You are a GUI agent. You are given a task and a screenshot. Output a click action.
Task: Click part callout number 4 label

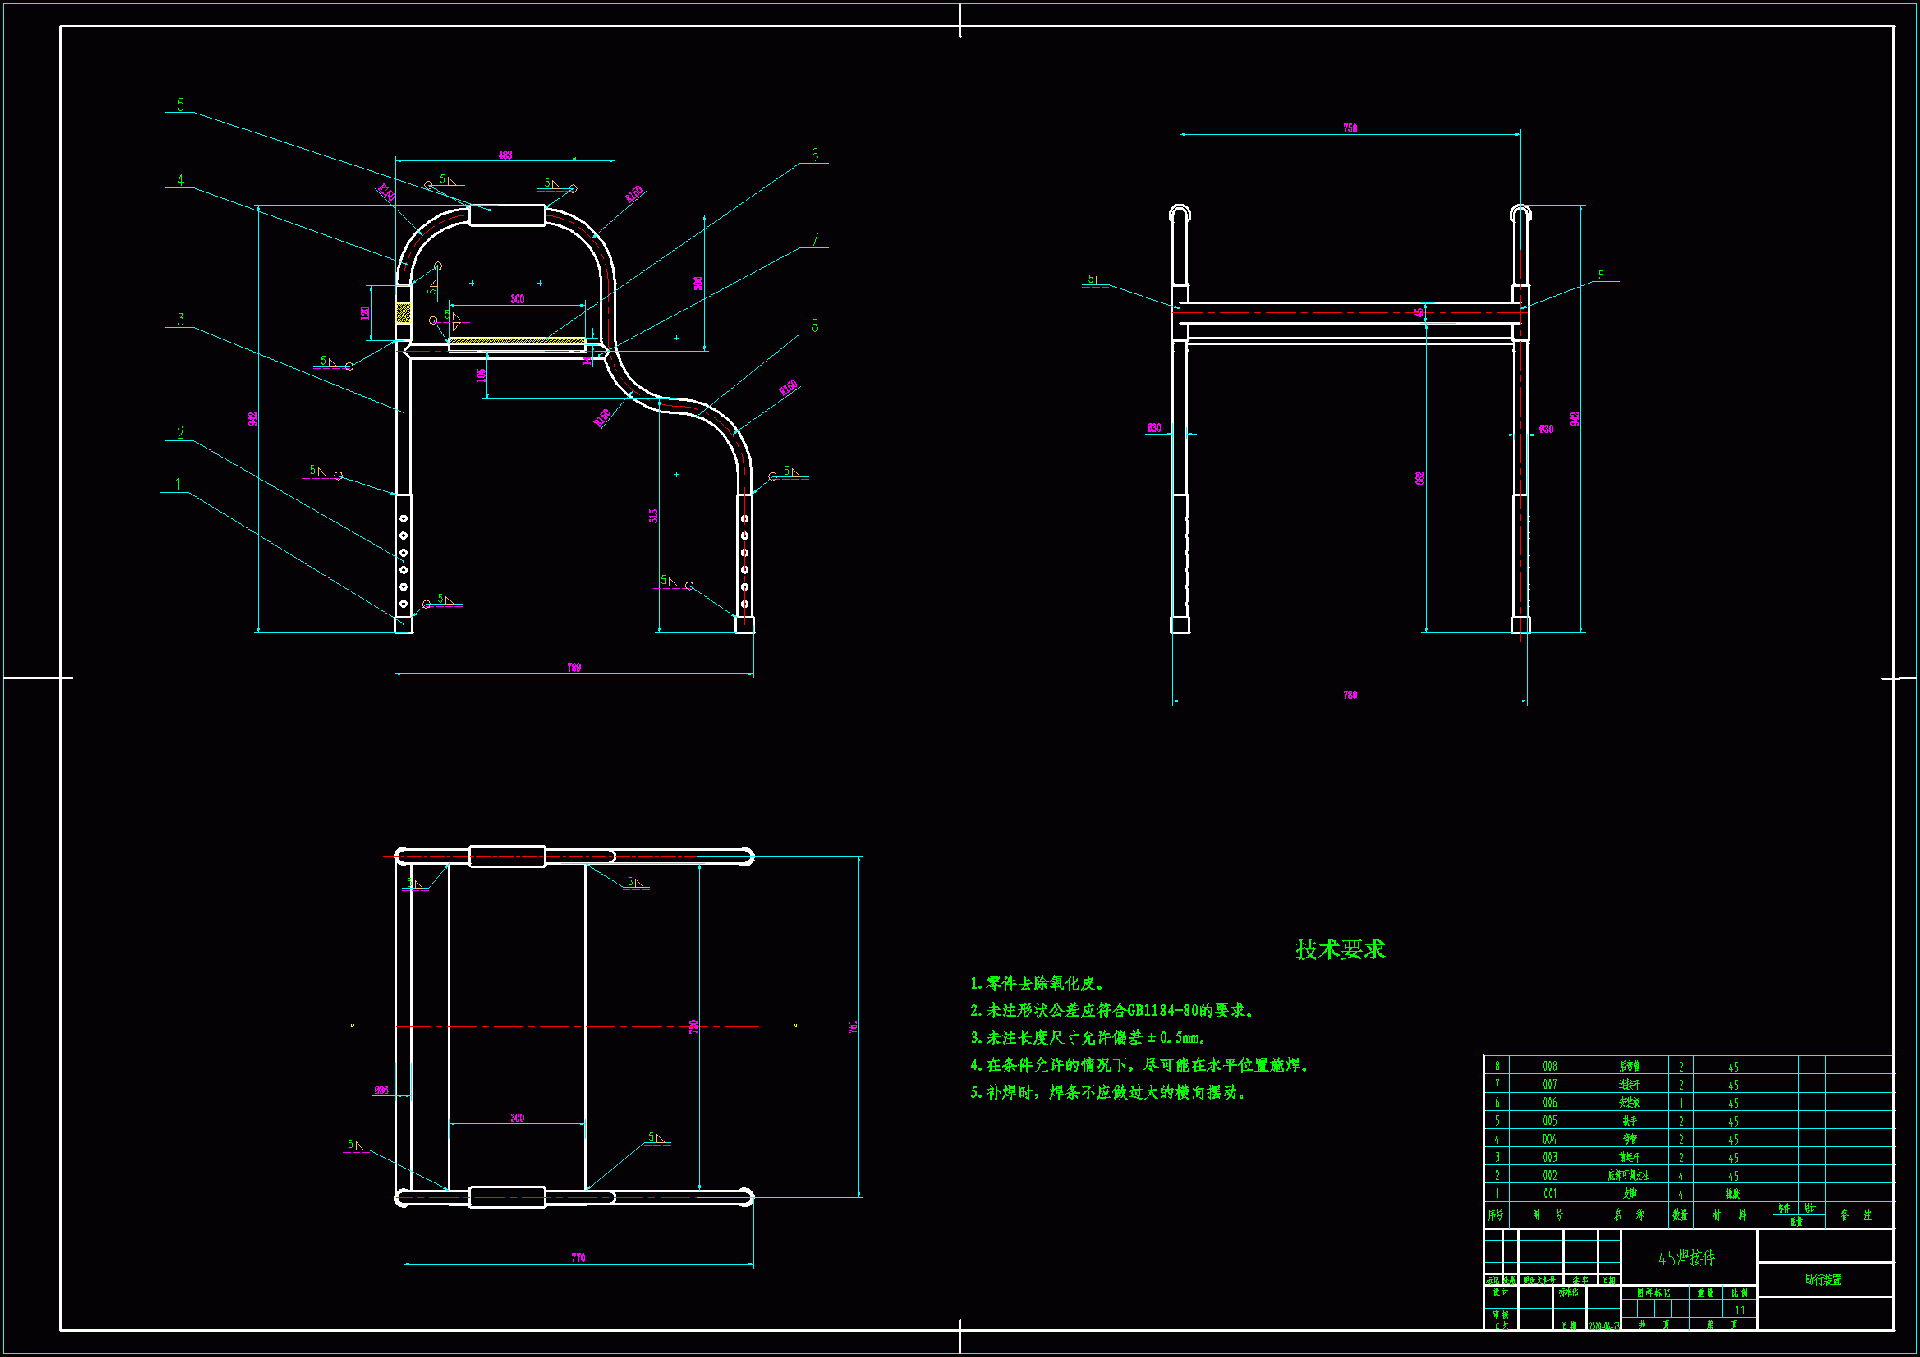(180, 180)
